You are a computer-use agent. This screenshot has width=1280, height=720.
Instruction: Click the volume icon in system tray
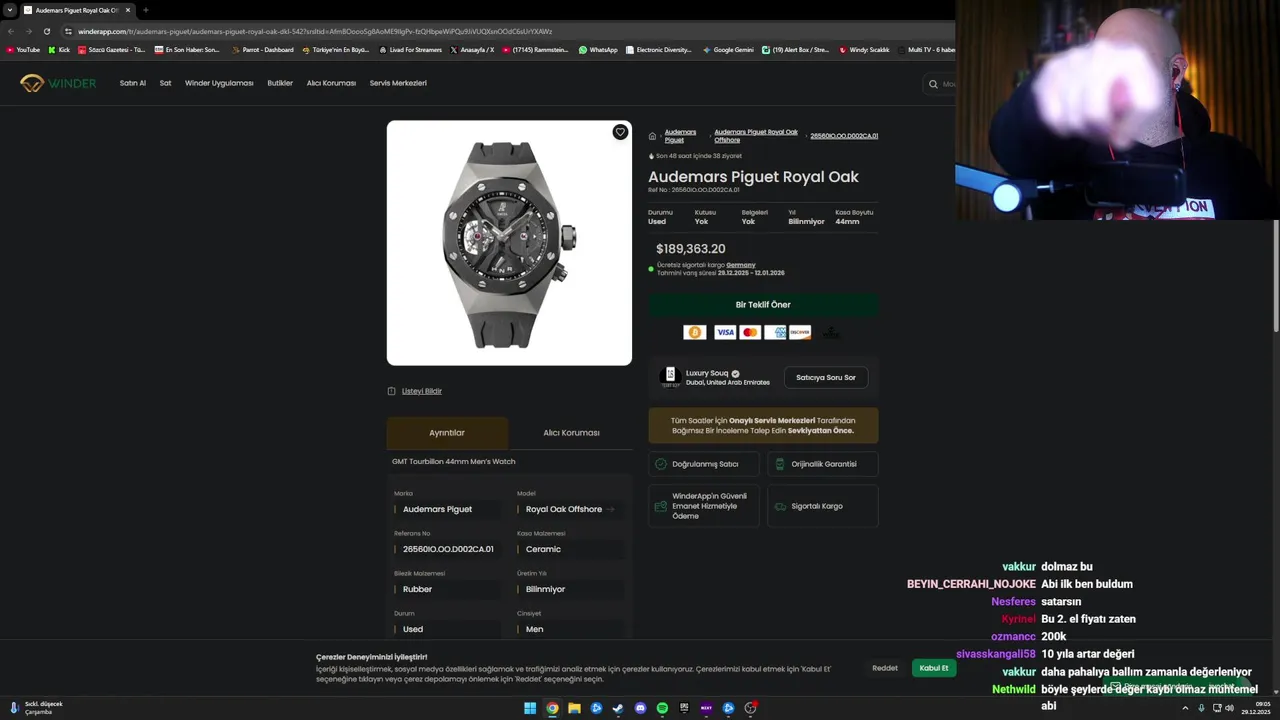[1229, 708]
